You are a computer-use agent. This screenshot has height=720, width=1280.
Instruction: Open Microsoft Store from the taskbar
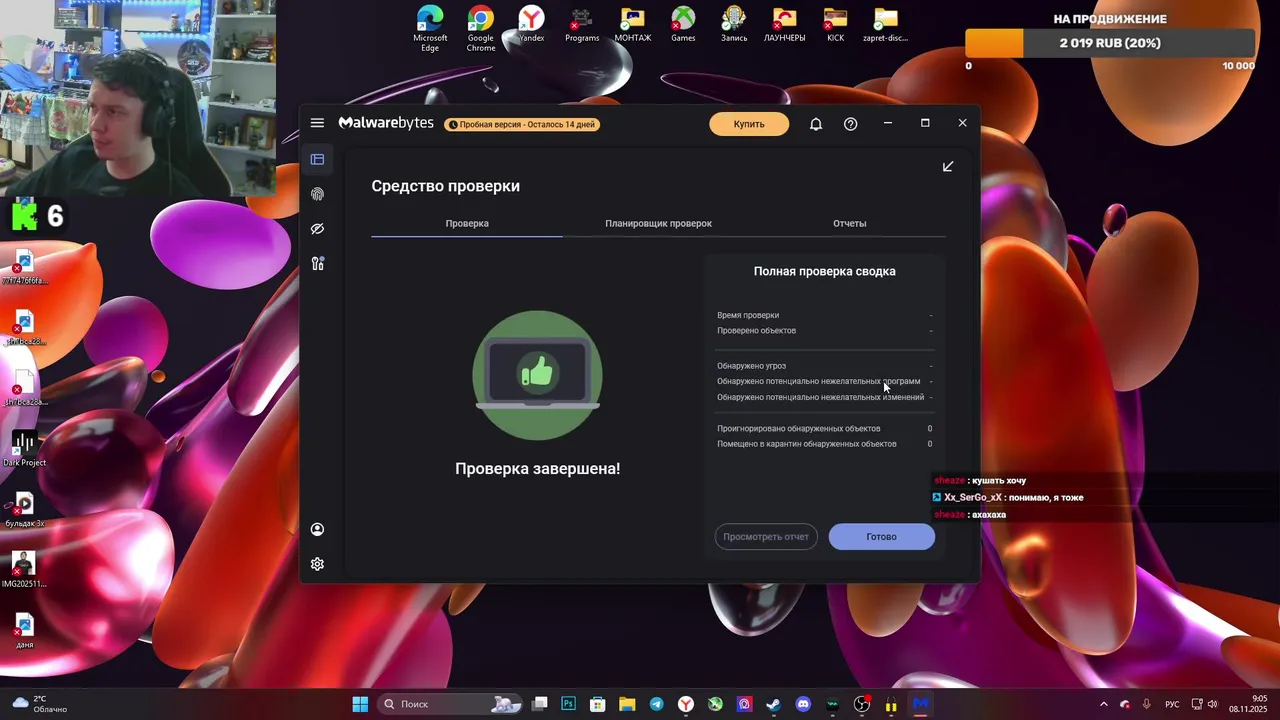click(x=597, y=704)
